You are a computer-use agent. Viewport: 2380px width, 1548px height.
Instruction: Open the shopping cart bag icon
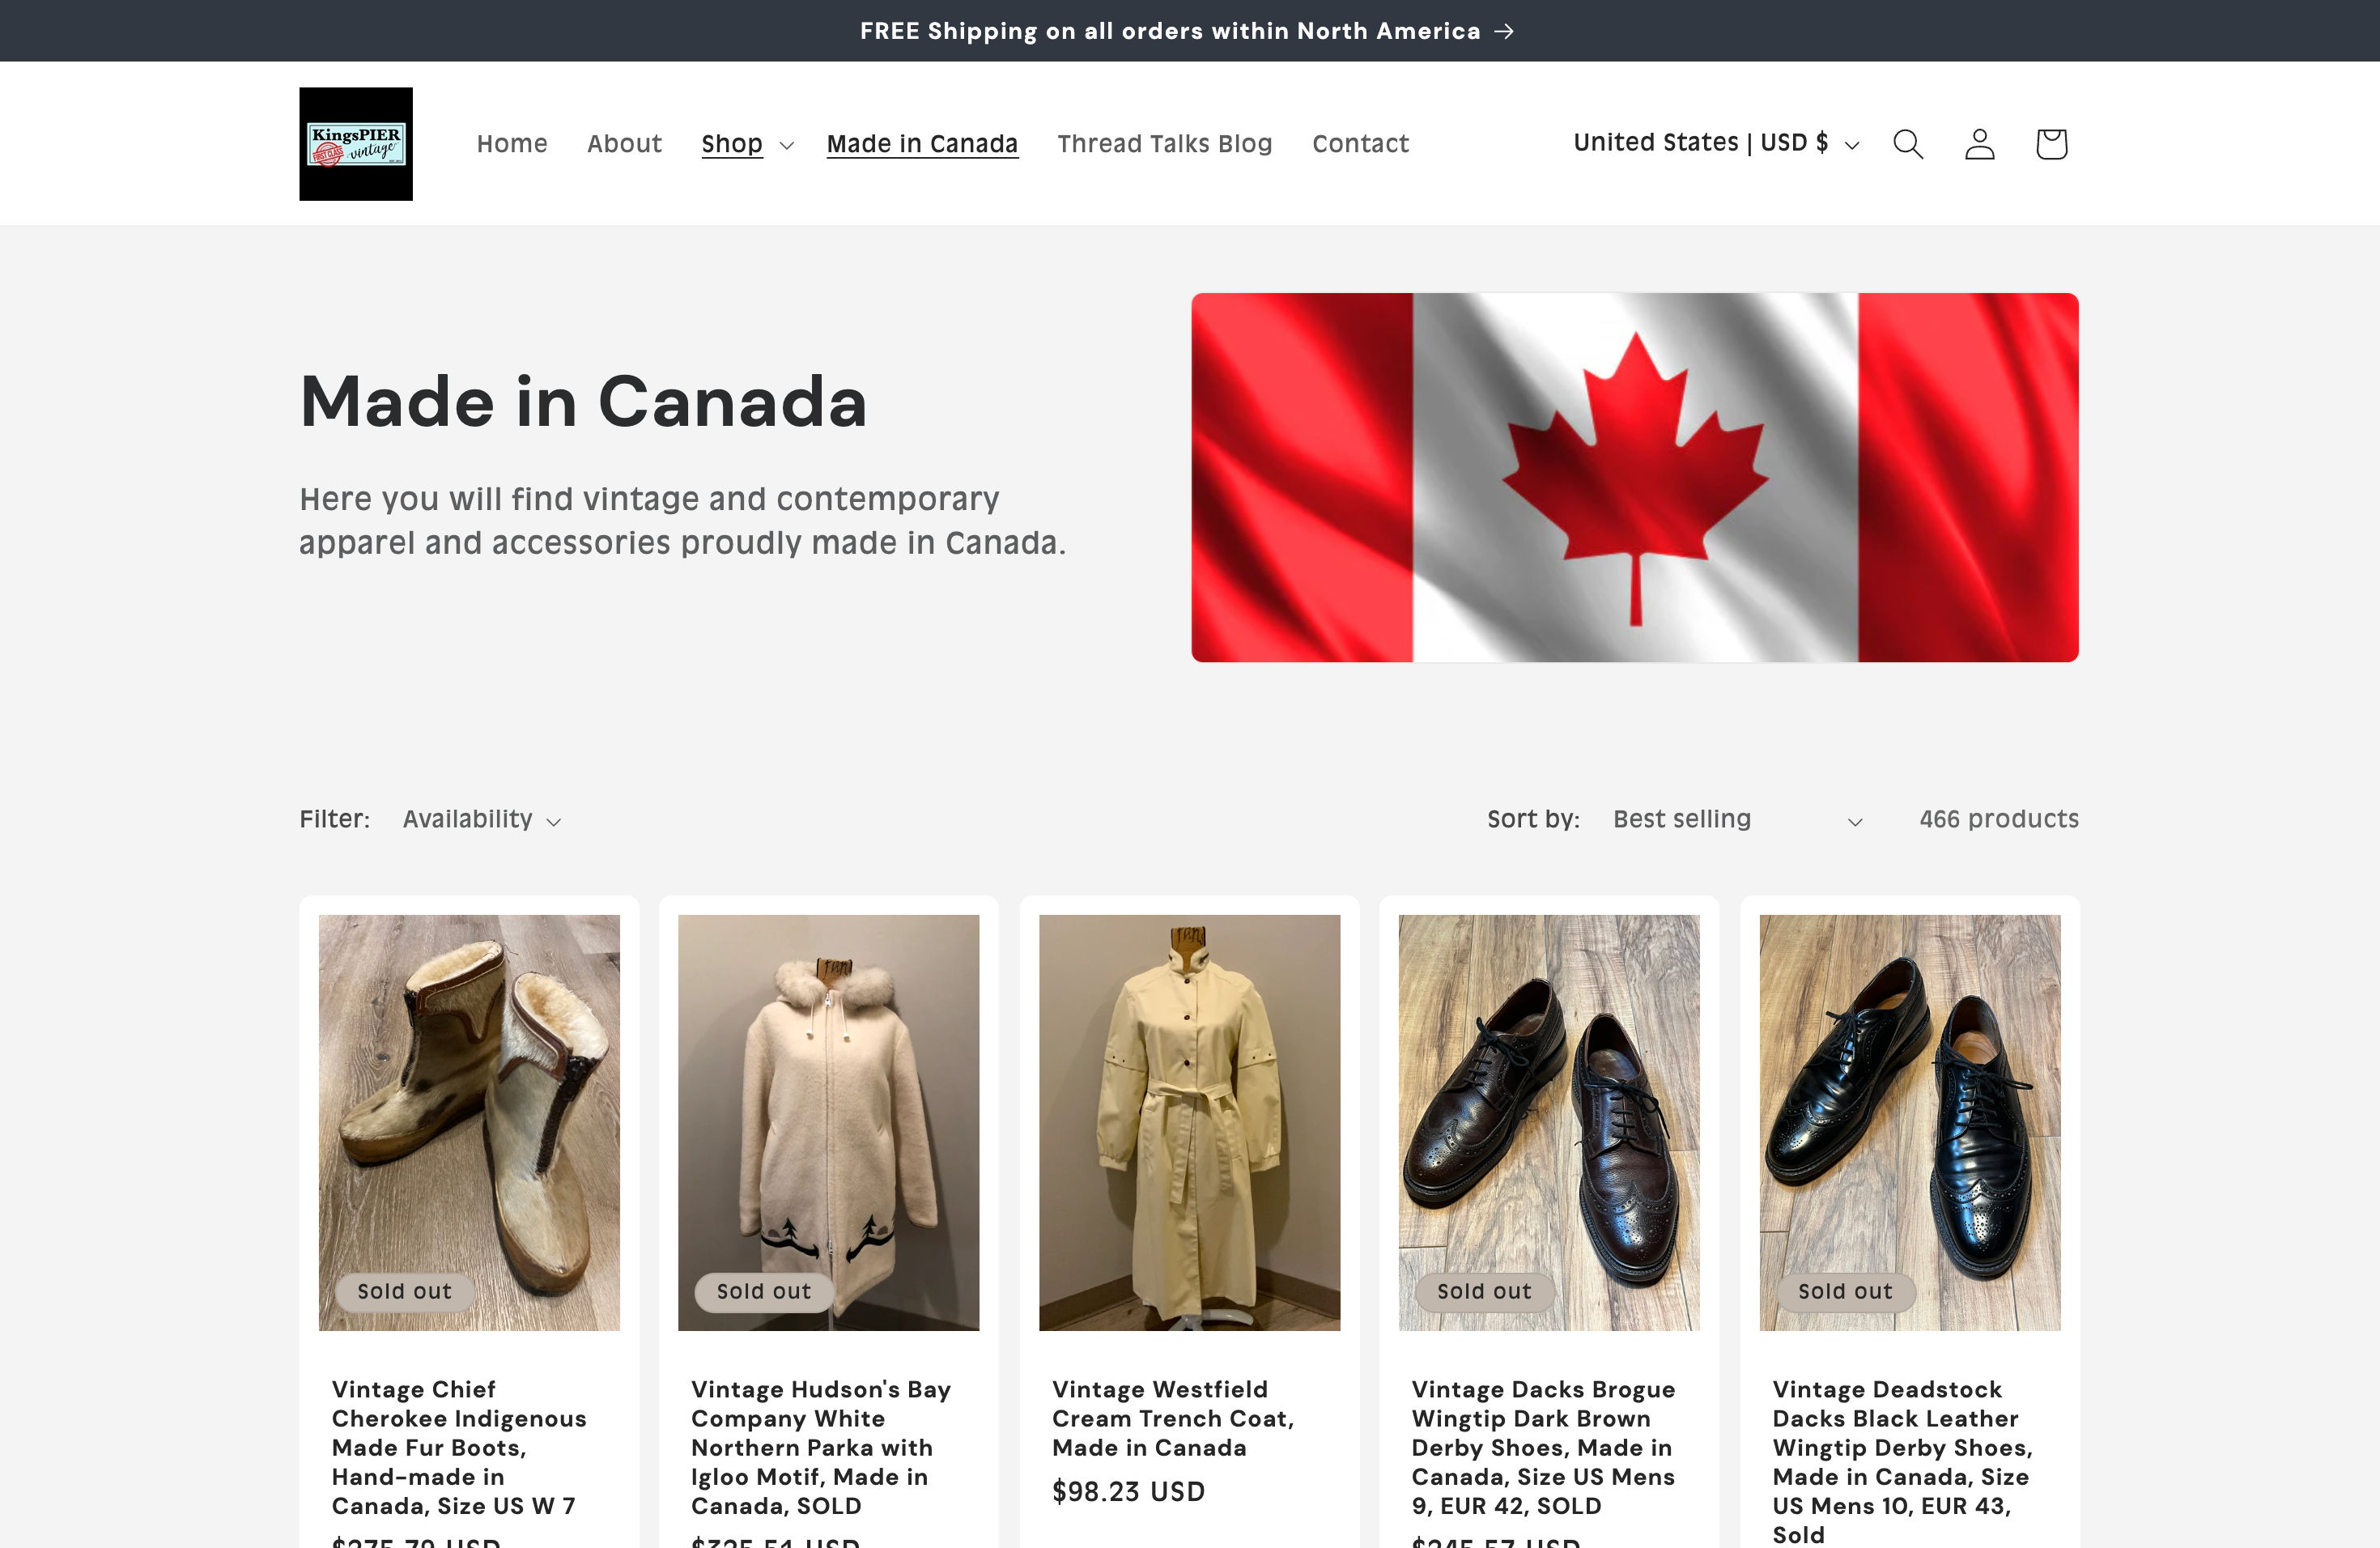click(2051, 144)
